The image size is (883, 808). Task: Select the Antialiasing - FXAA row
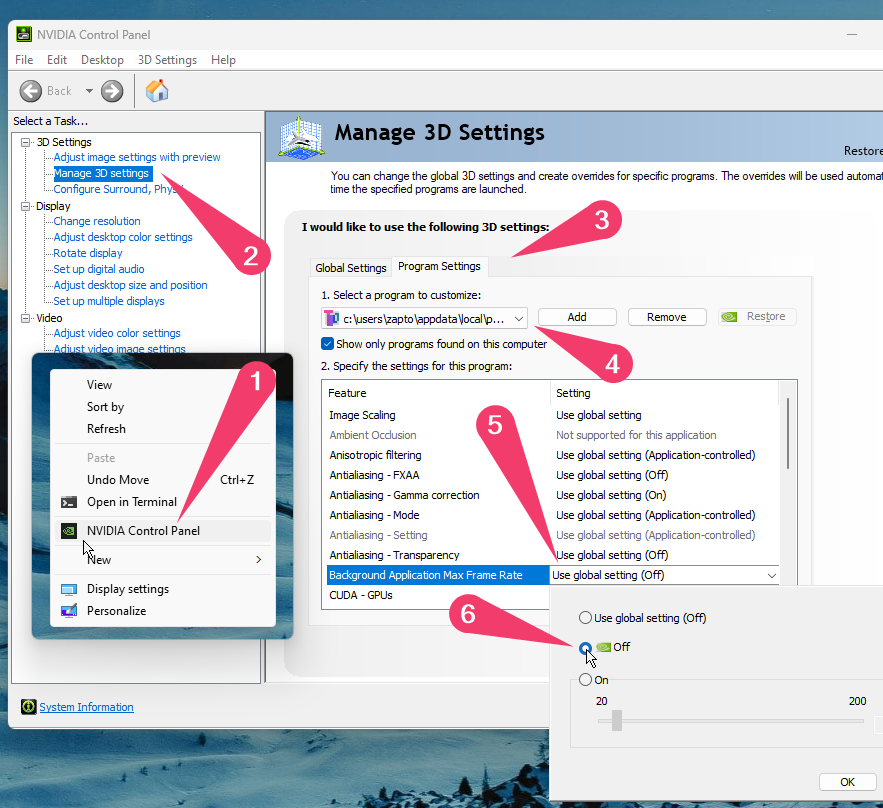pos(553,475)
